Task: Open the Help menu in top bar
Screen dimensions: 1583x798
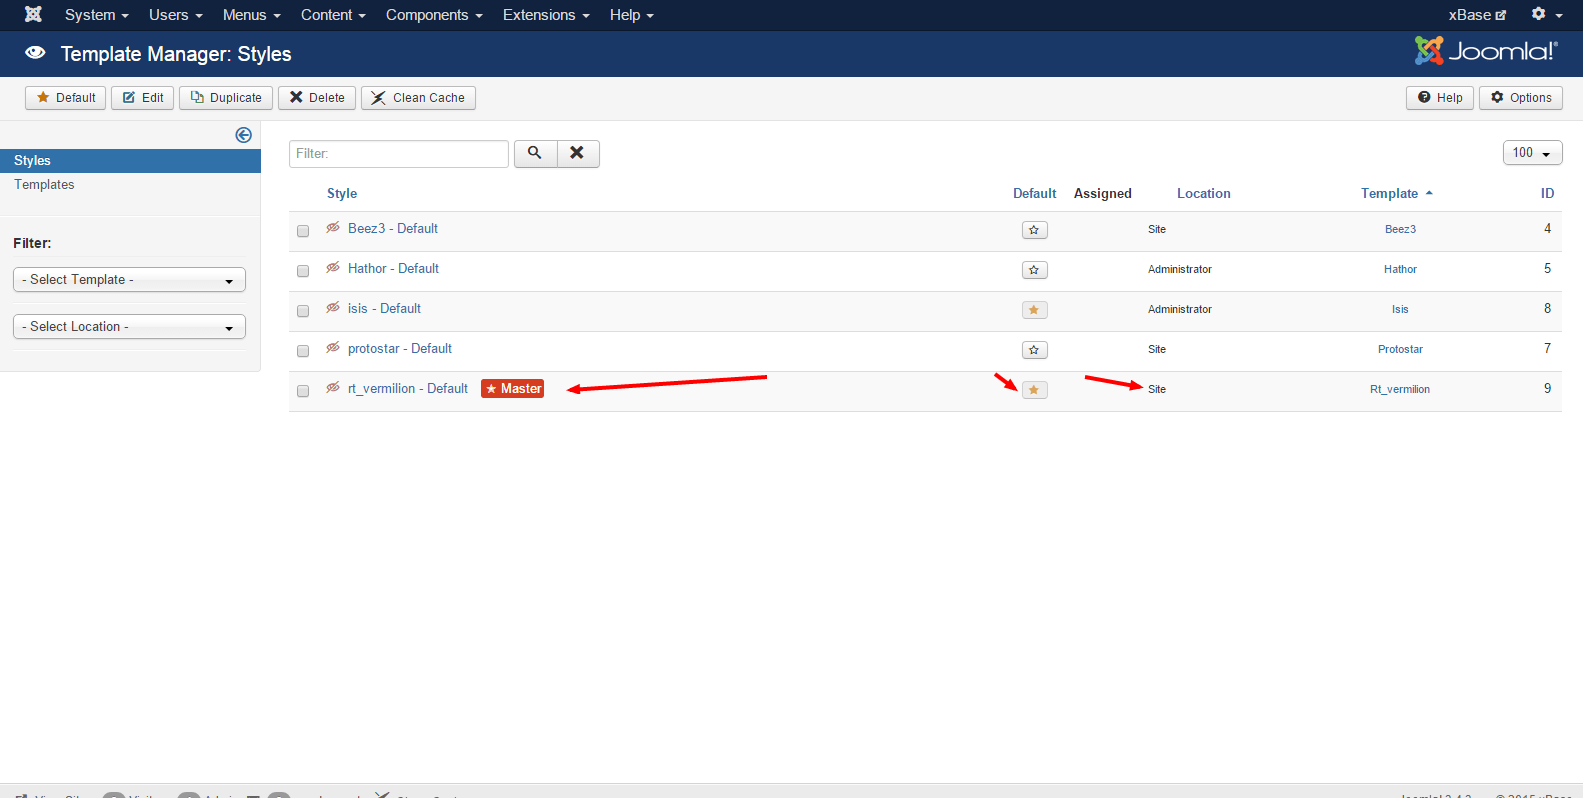Action: (x=631, y=15)
